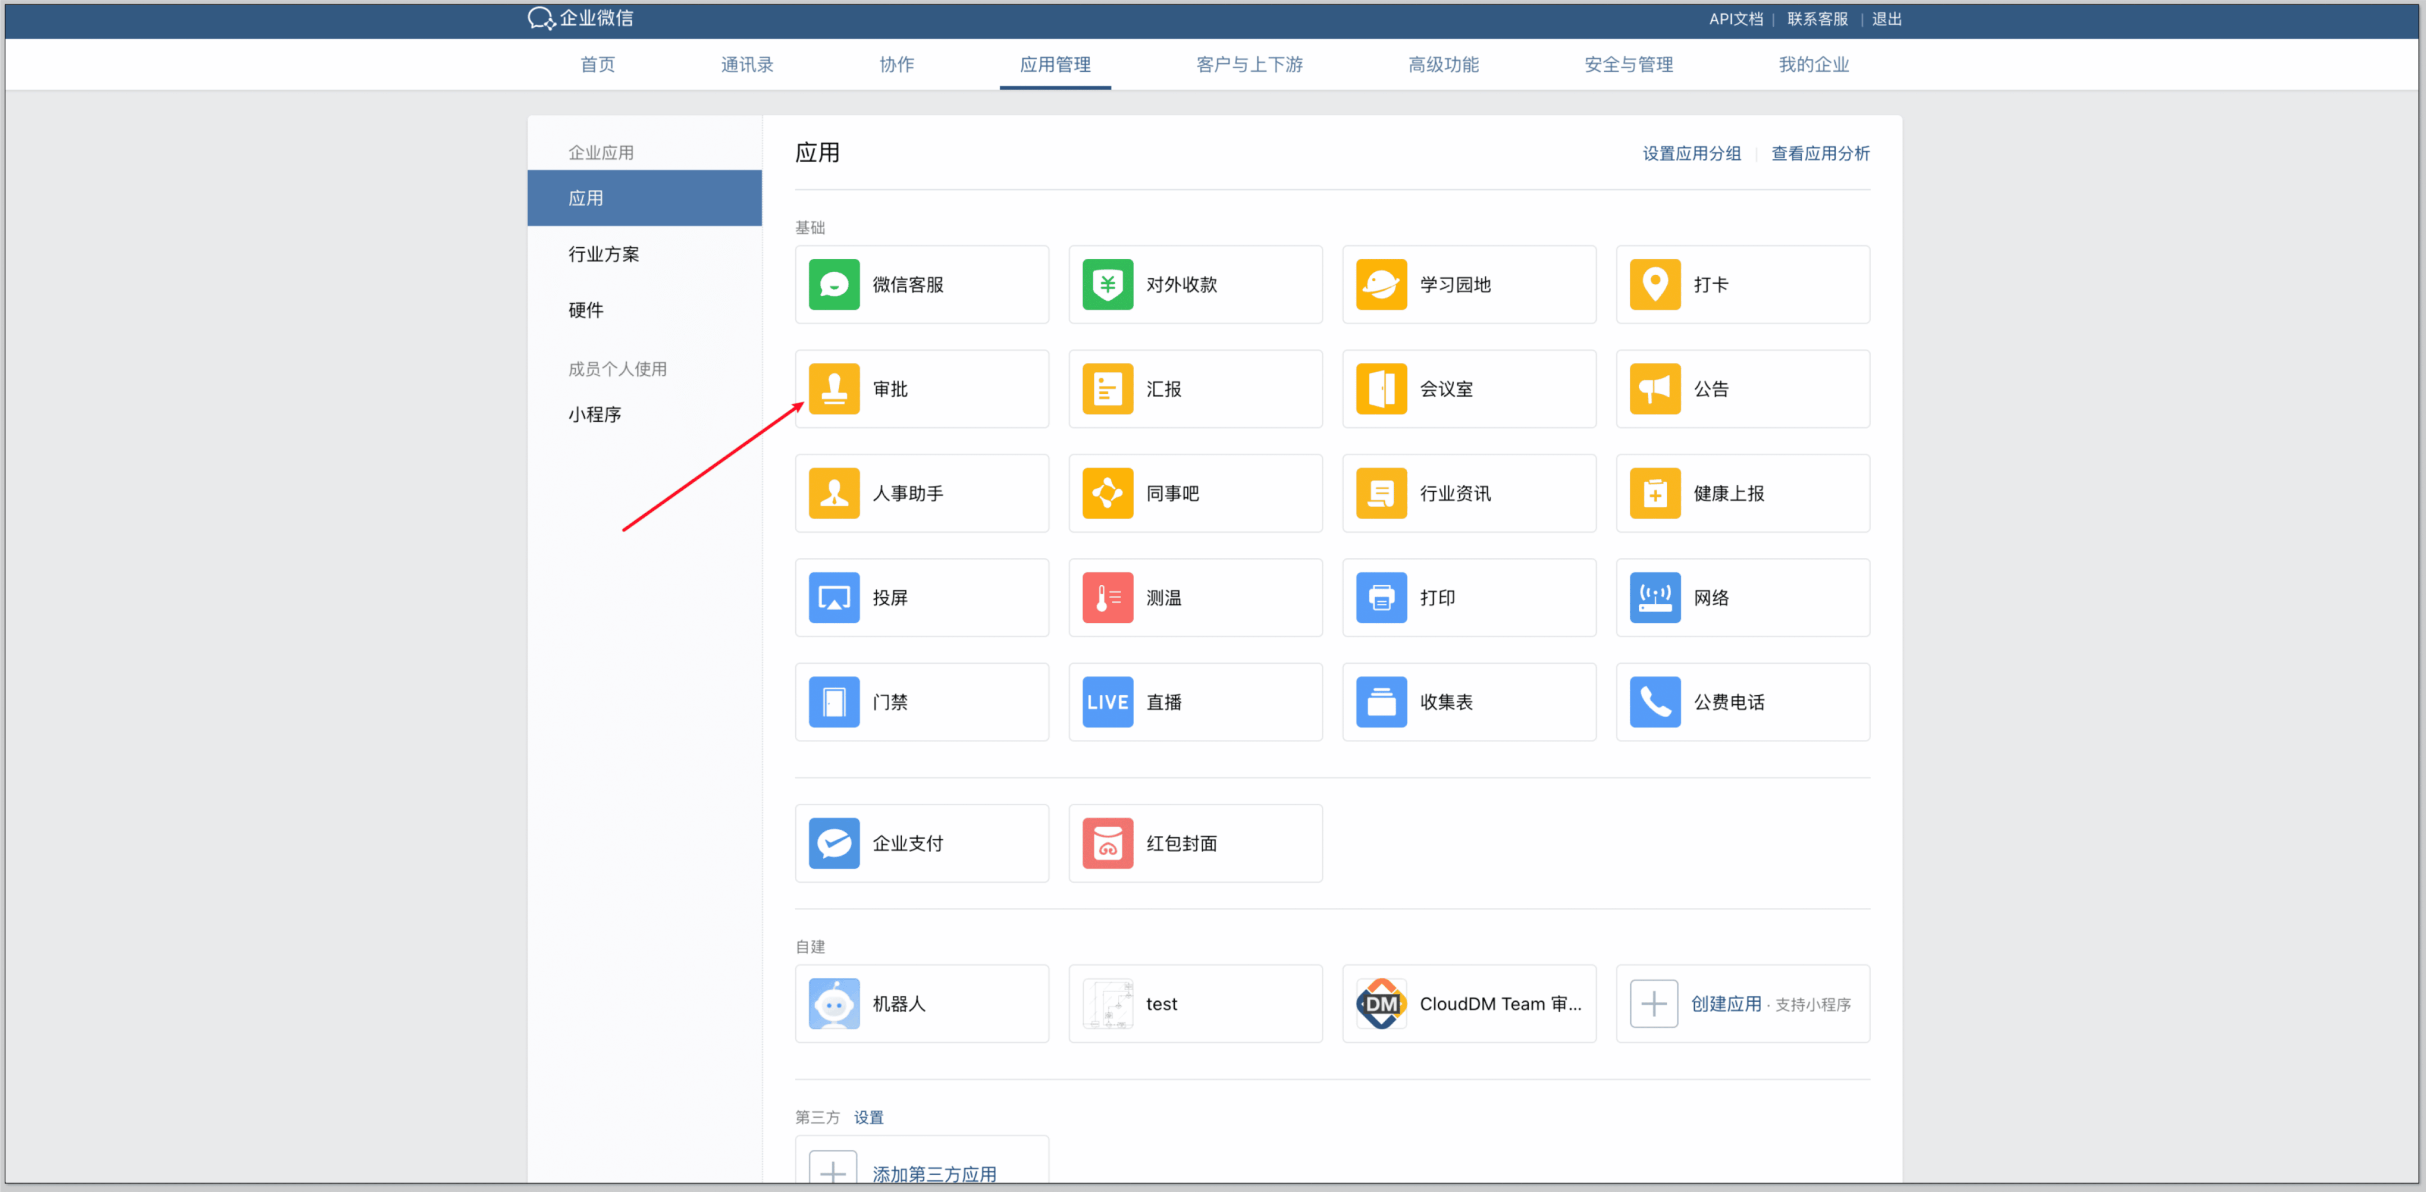Open the 机器人 robot app icon

coord(833,1004)
